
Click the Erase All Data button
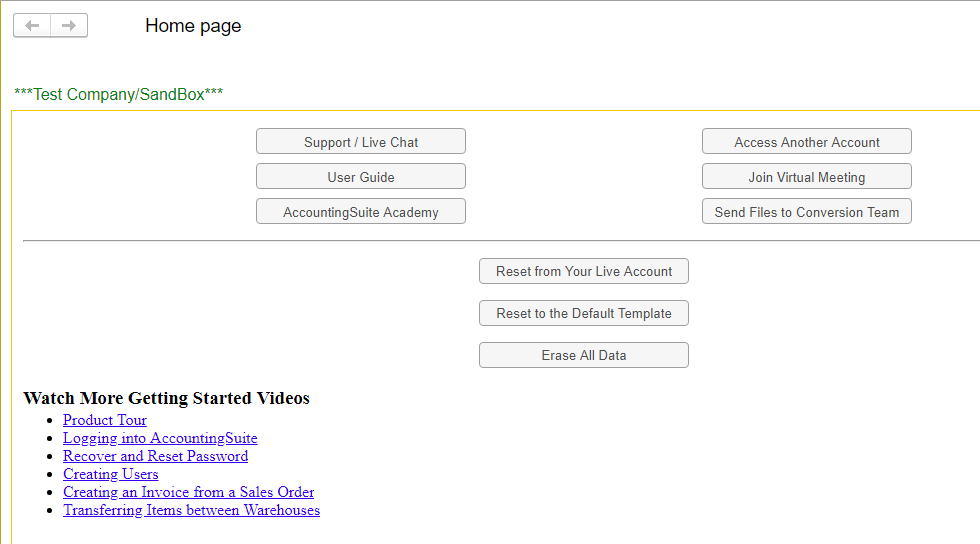(x=584, y=355)
